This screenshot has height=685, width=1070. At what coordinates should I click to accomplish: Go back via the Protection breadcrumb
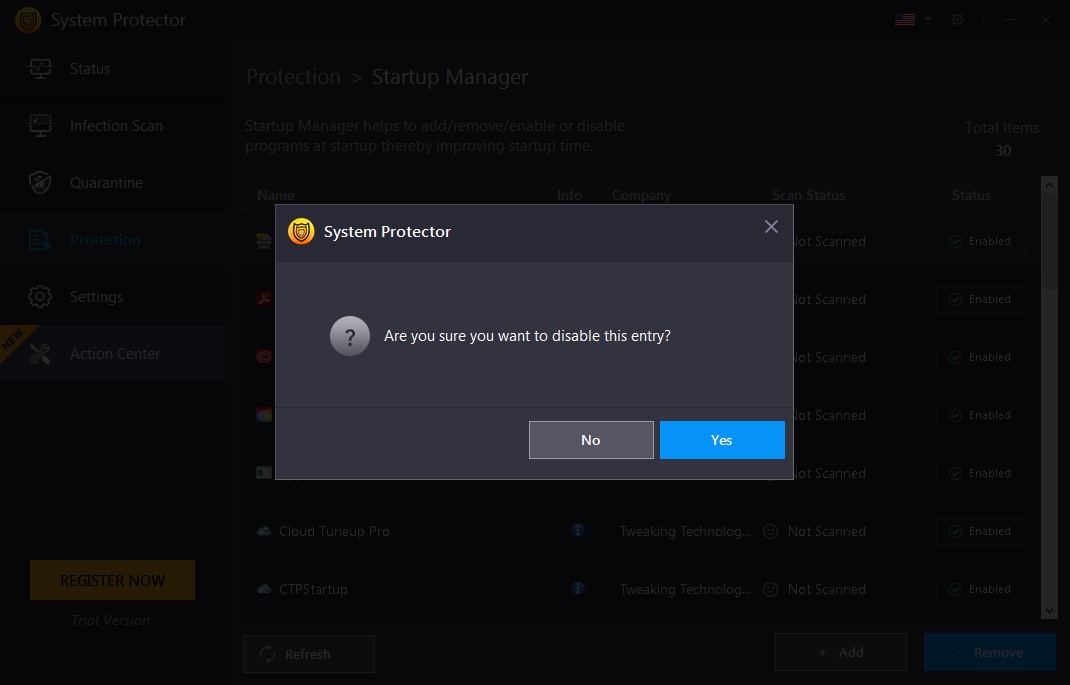pos(293,76)
